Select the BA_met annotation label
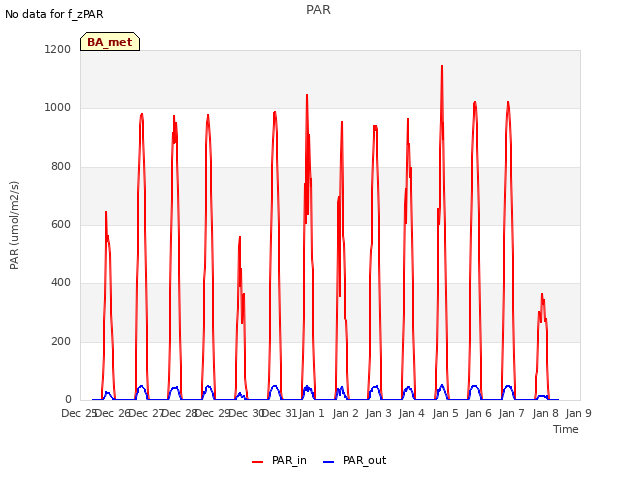 [x=110, y=42]
